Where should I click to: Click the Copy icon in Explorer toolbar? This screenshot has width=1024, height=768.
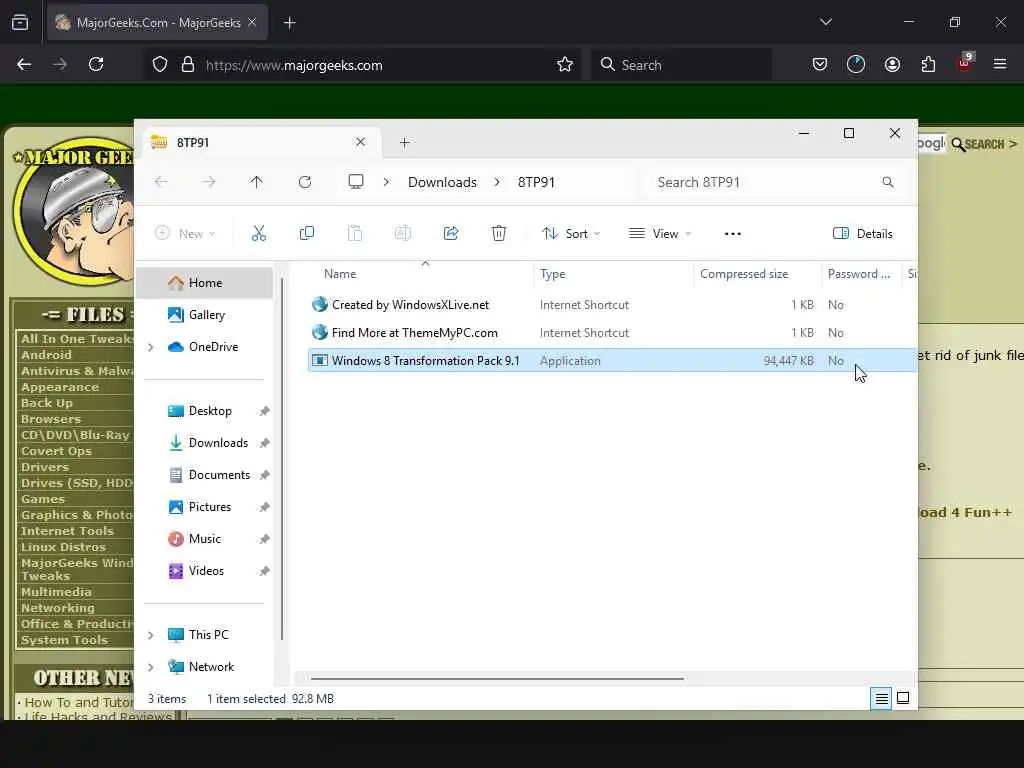(306, 233)
